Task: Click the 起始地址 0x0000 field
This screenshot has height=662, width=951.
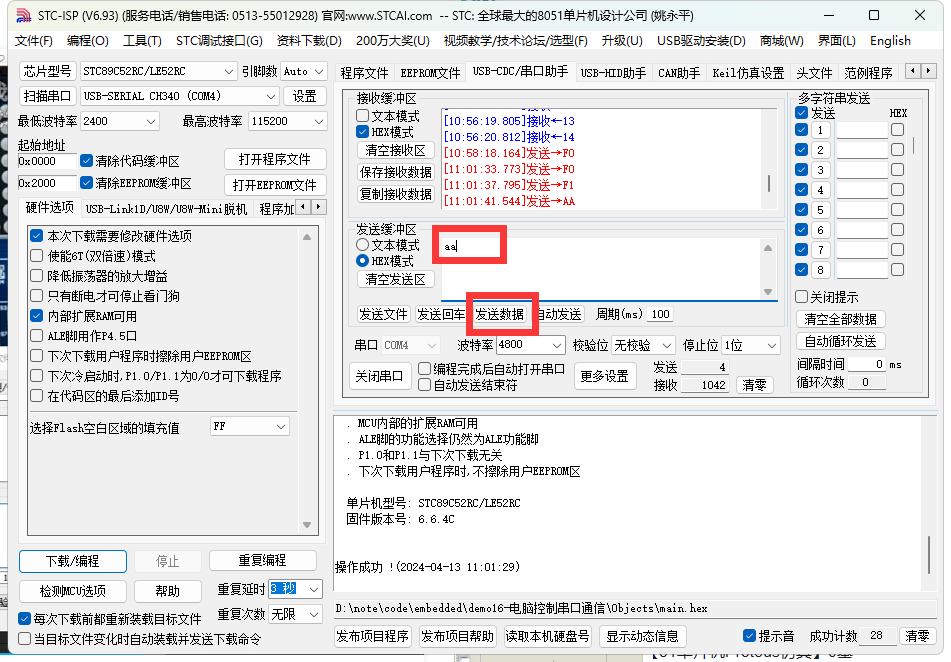Action: (47, 161)
